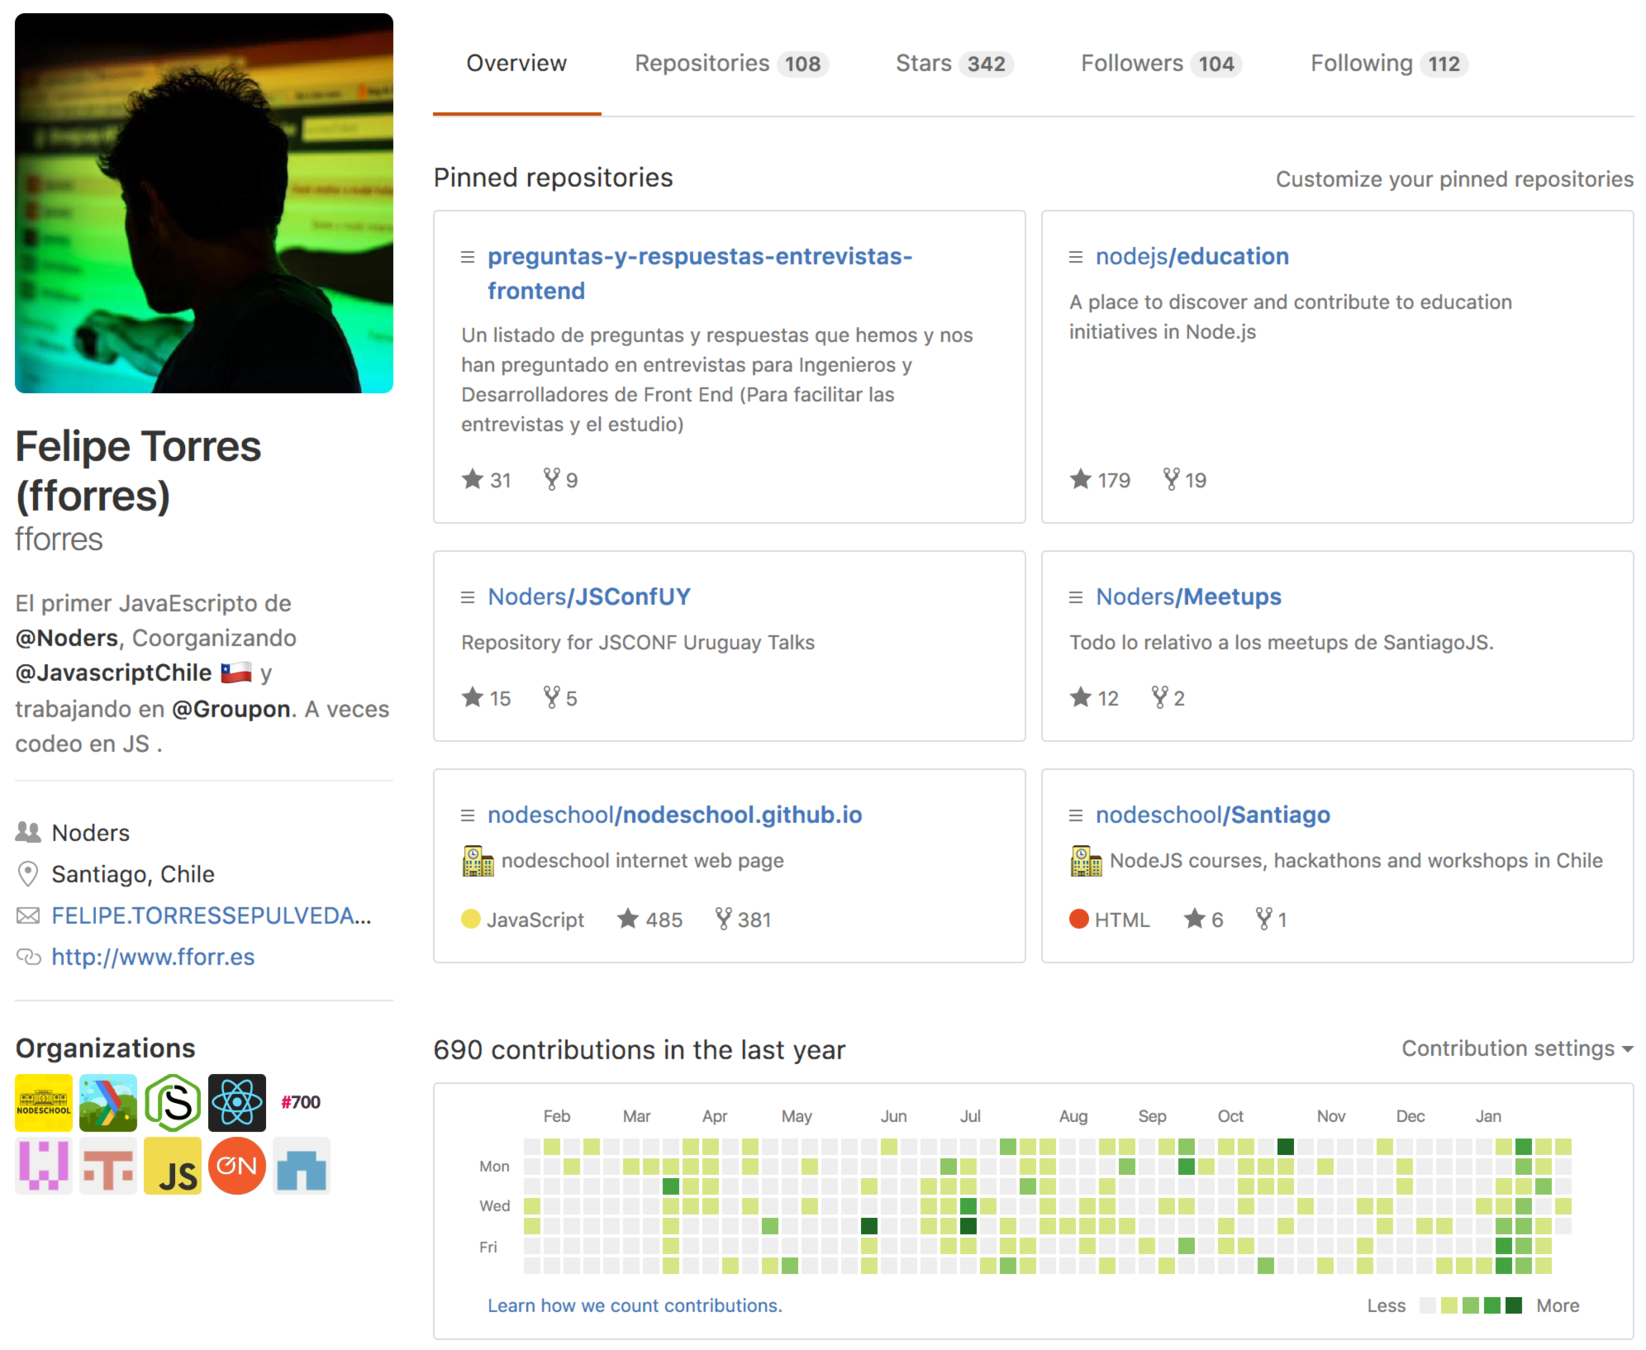Open the Repositories tab
Image resolution: width=1646 pixels, height=1350 pixels.
731,63
